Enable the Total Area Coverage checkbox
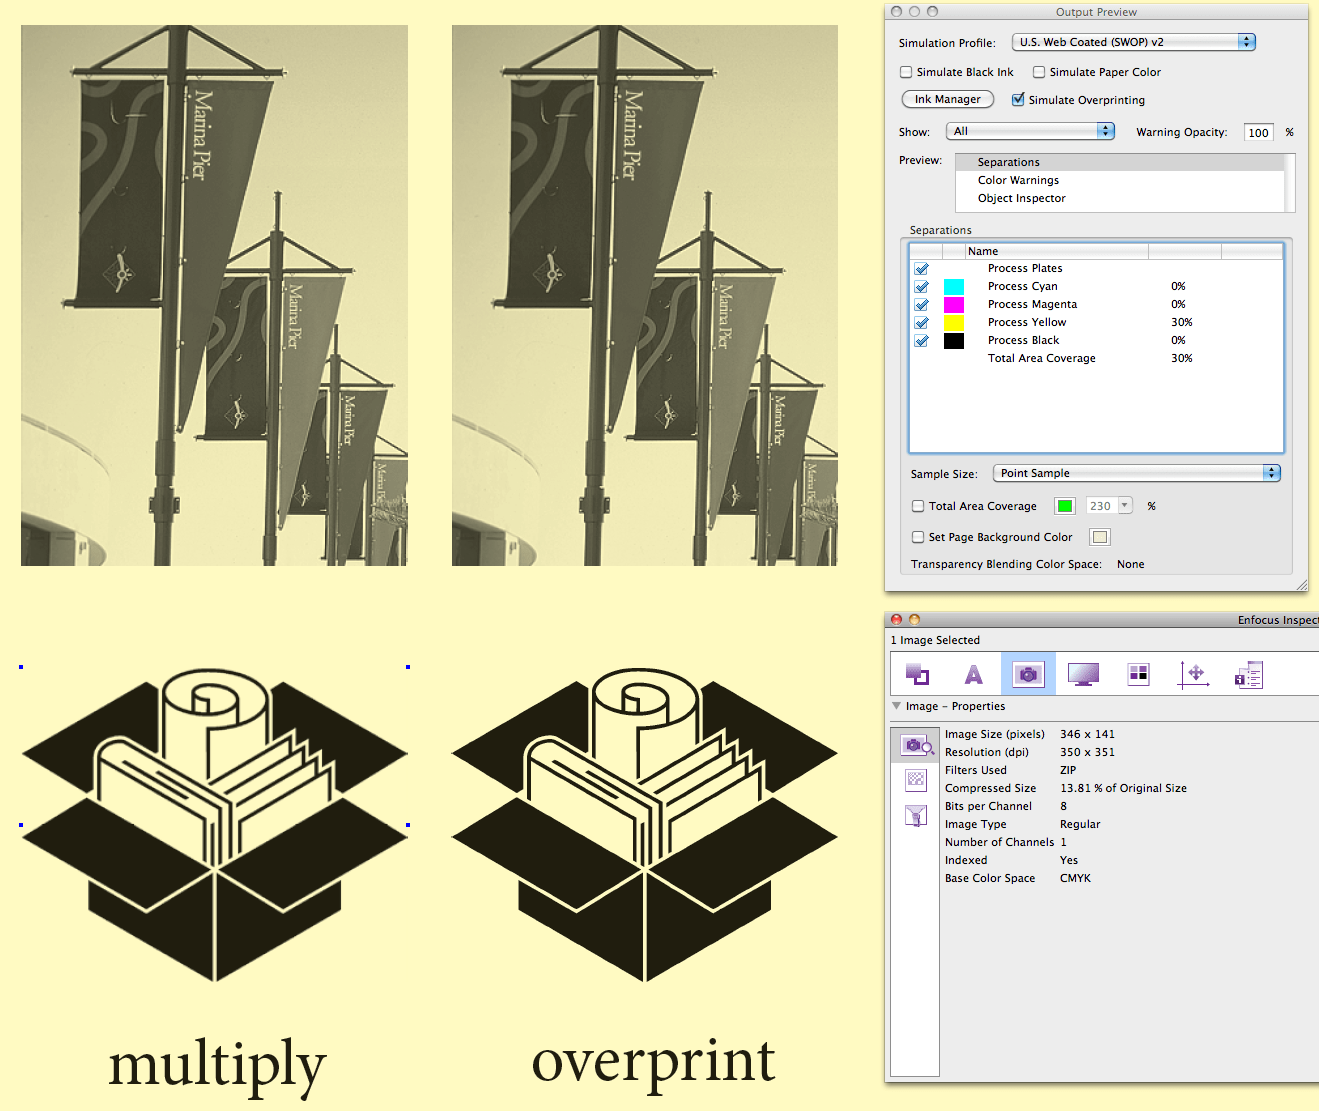1319x1111 pixels. tap(918, 506)
